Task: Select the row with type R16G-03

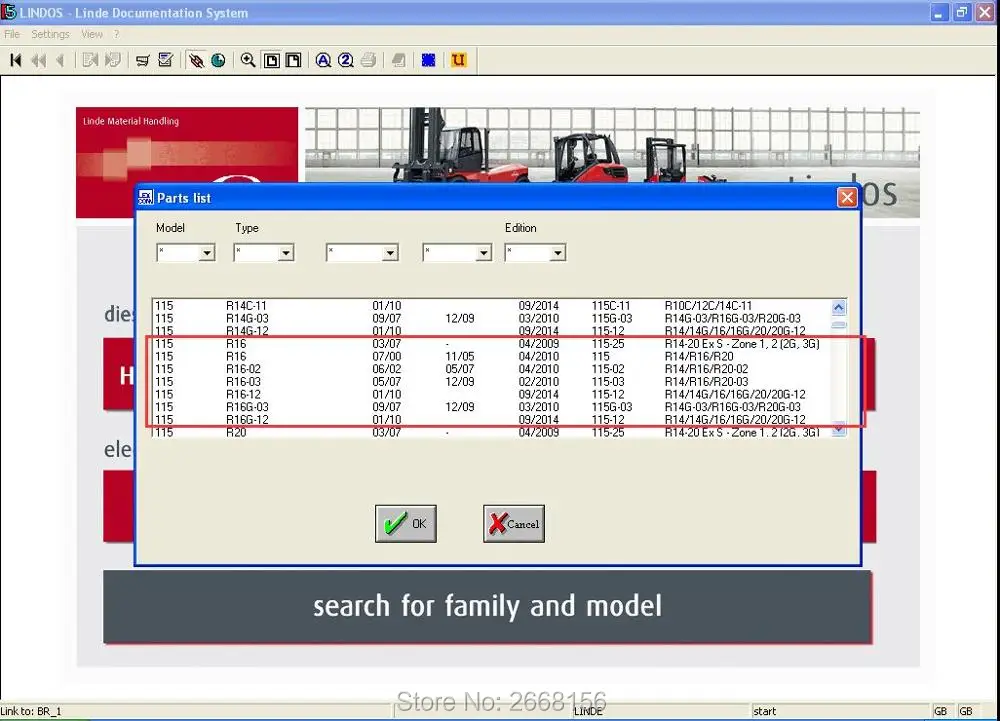Action: [492, 407]
